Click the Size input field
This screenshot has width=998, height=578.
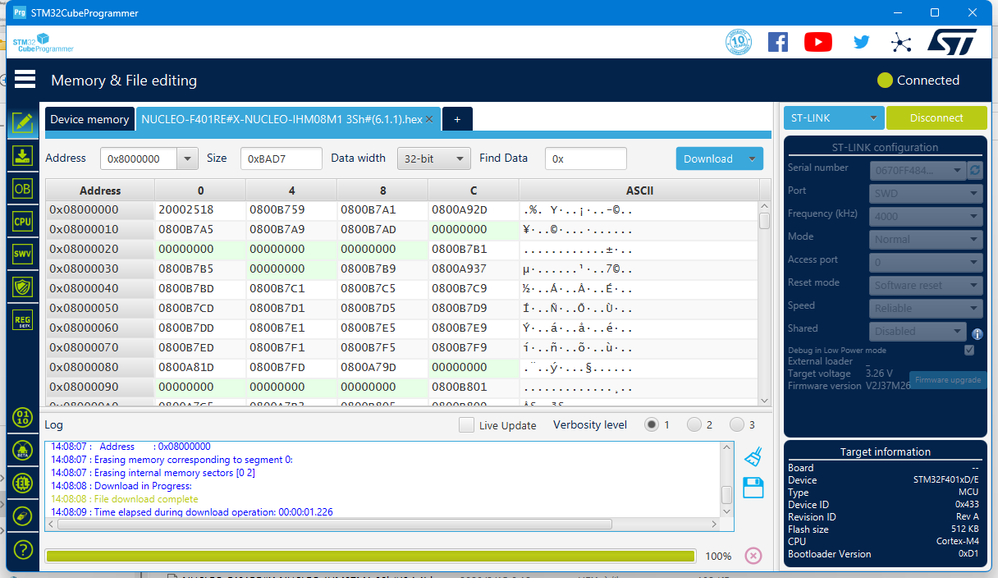tap(281, 159)
